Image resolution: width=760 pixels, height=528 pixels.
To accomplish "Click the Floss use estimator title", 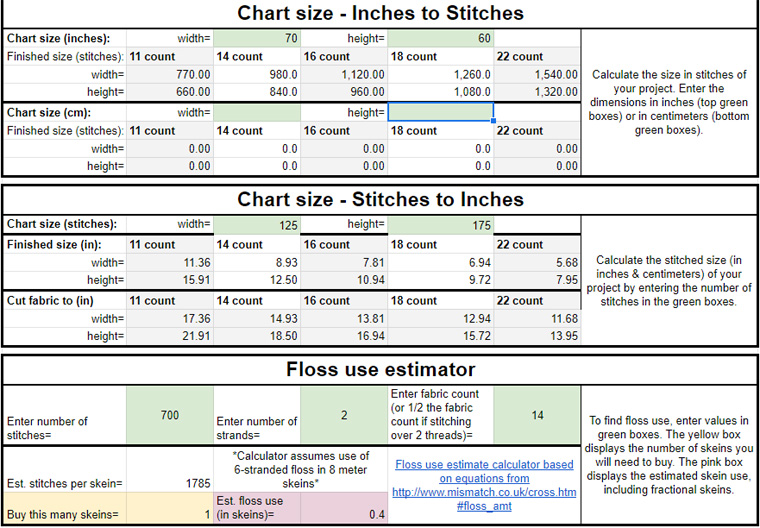I will [x=380, y=370].
